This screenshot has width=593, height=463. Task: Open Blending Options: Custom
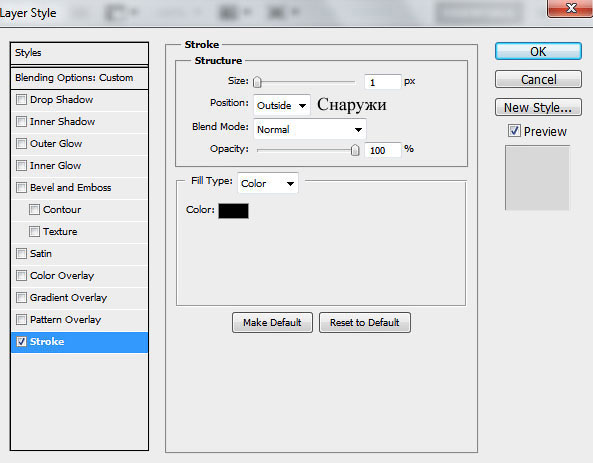(x=79, y=78)
